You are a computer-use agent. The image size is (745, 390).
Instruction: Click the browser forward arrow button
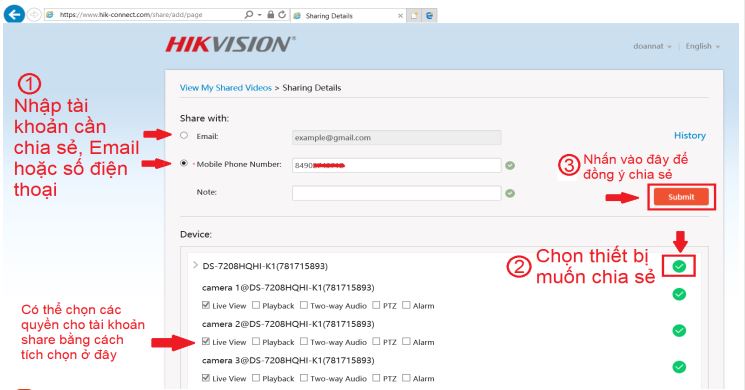(x=34, y=15)
